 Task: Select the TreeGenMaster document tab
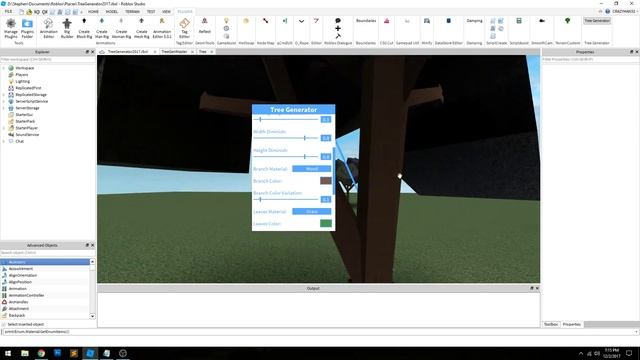[174, 52]
